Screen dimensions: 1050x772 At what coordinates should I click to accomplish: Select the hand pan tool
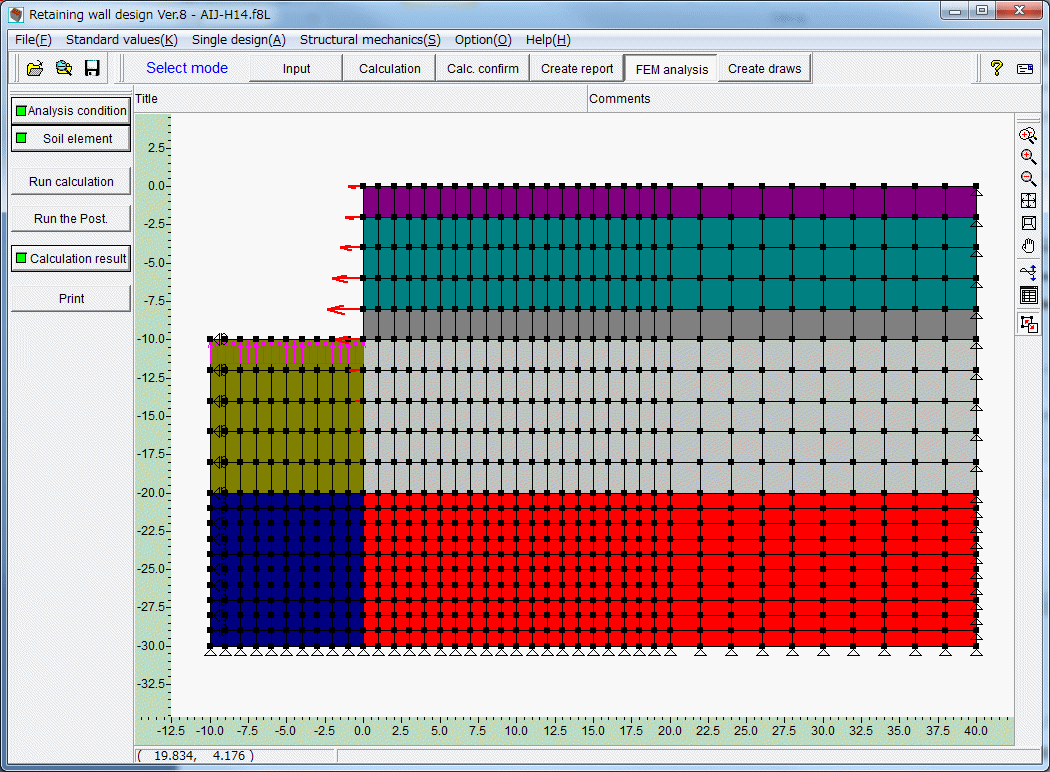pyautogui.click(x=1029, y=246)
